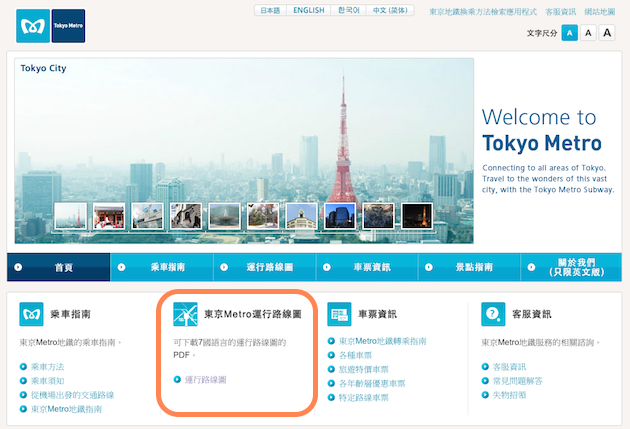The height and width of the screenshot is (429, 630).
Task: Open the 各種車票 link
Action: pos(356,355)
